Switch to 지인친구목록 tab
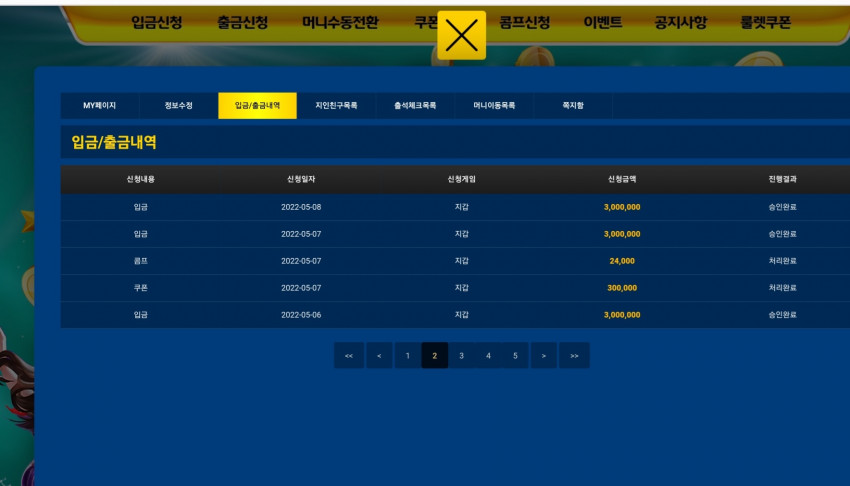This screenshot has width=850, height=486. 336,106
